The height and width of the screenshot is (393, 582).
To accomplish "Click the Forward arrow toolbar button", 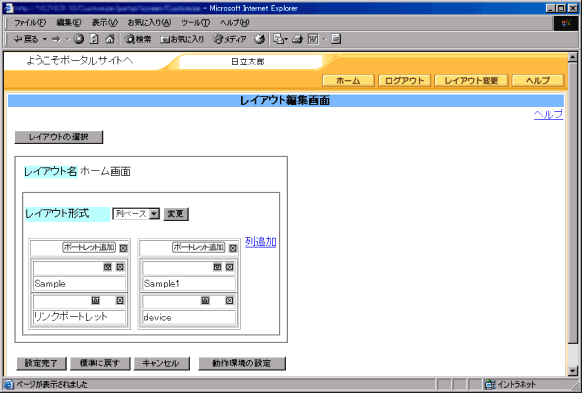I will click(x=56, y=39).
